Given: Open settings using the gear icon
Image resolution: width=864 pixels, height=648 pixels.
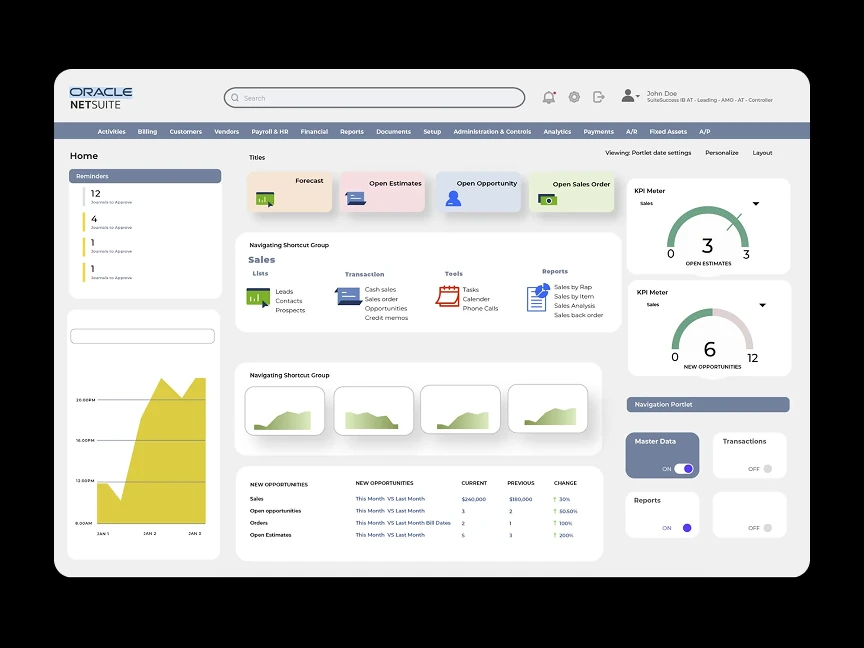Looking at the screenshot, I should (x=574, y=97).
